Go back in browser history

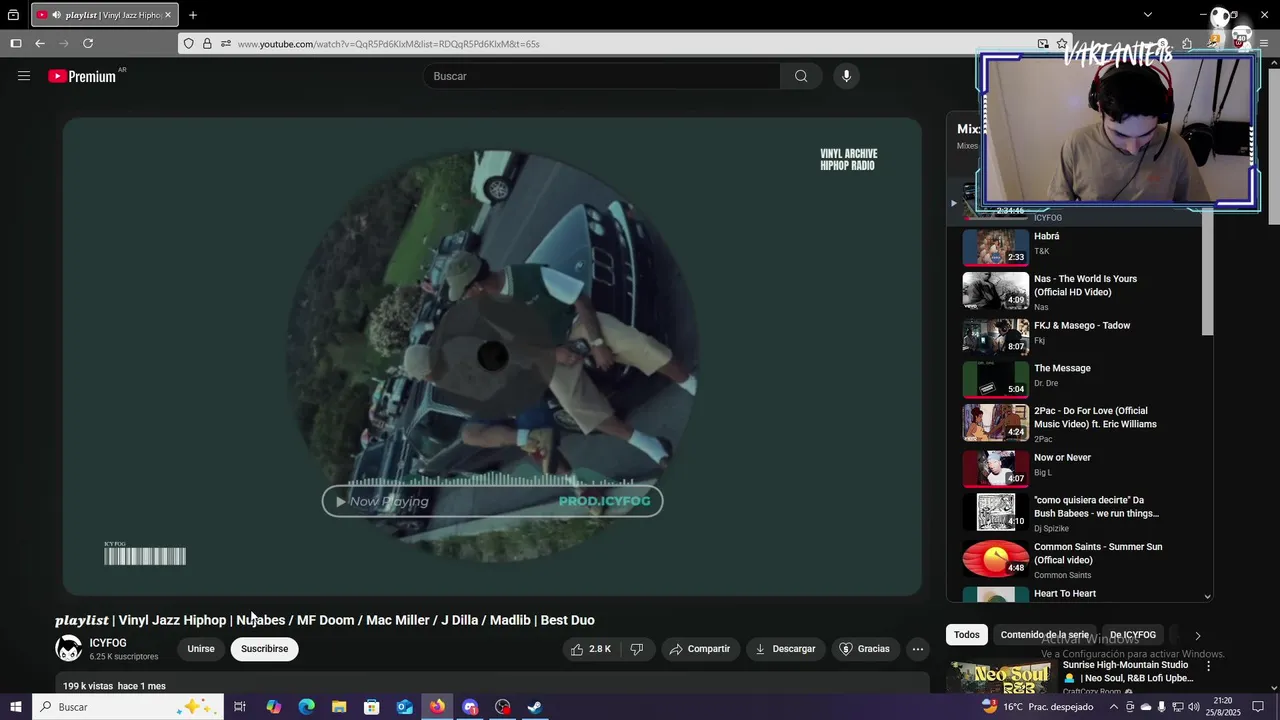tap(40, 44)
